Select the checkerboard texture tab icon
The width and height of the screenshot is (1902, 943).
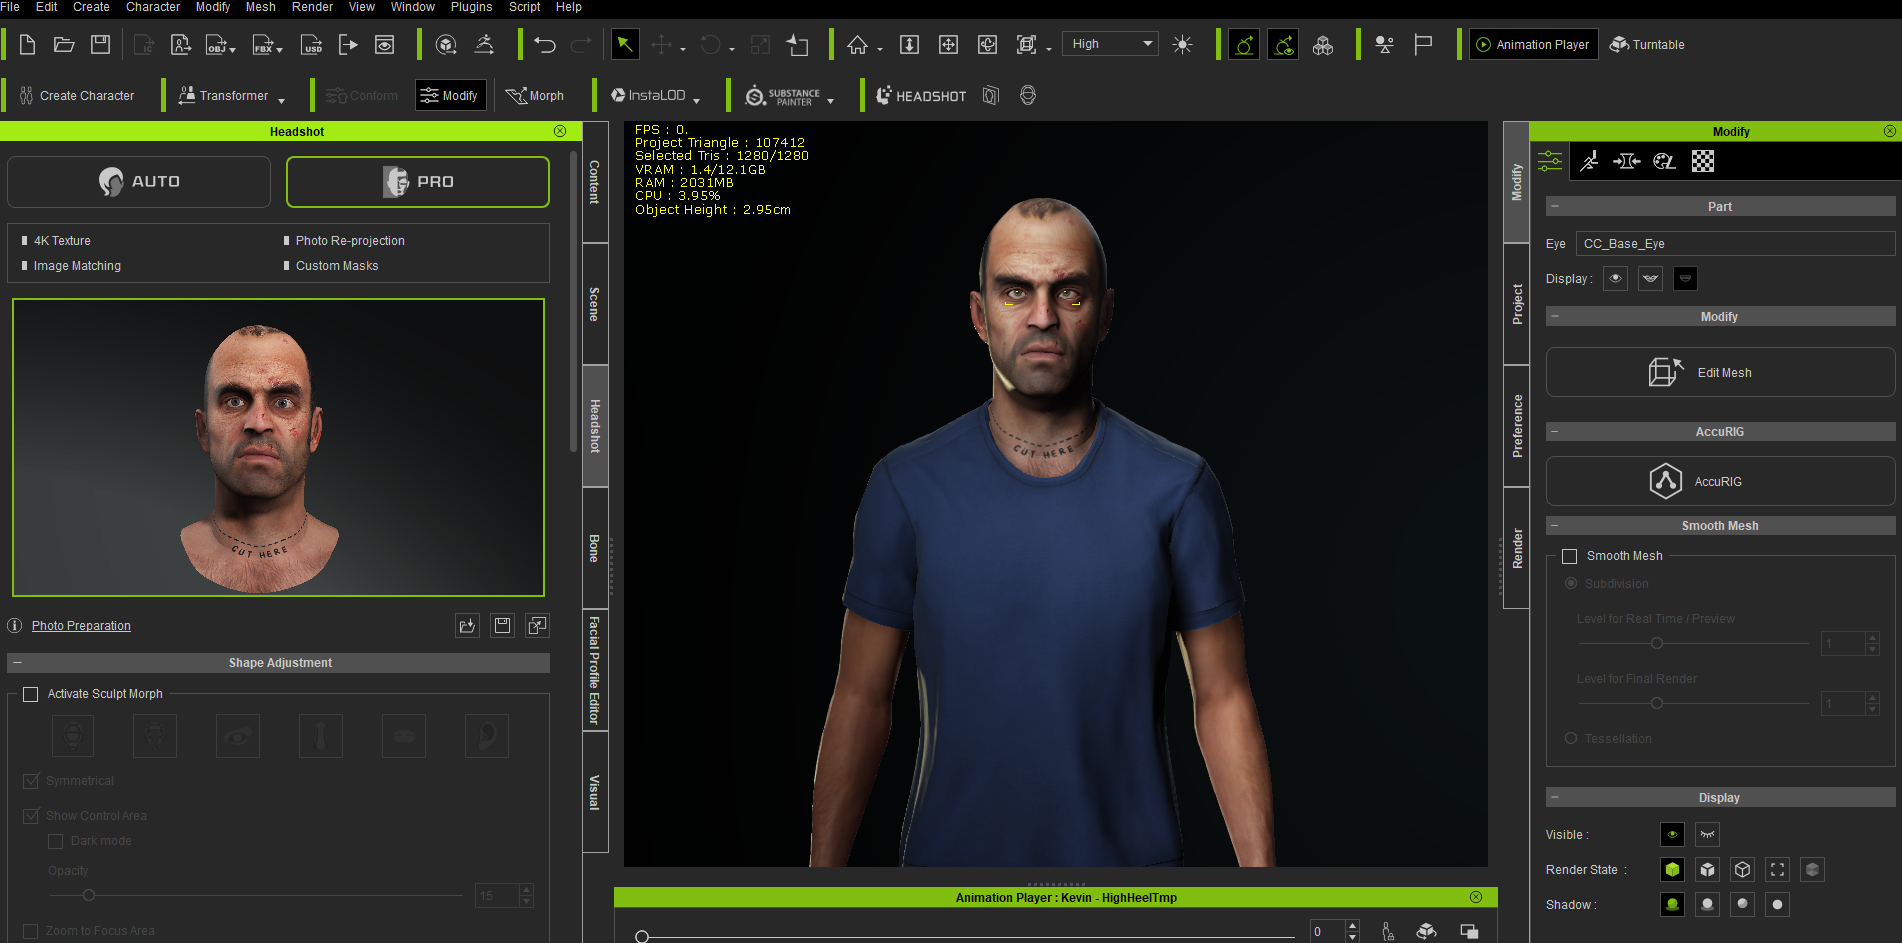tap(1703, 161)
